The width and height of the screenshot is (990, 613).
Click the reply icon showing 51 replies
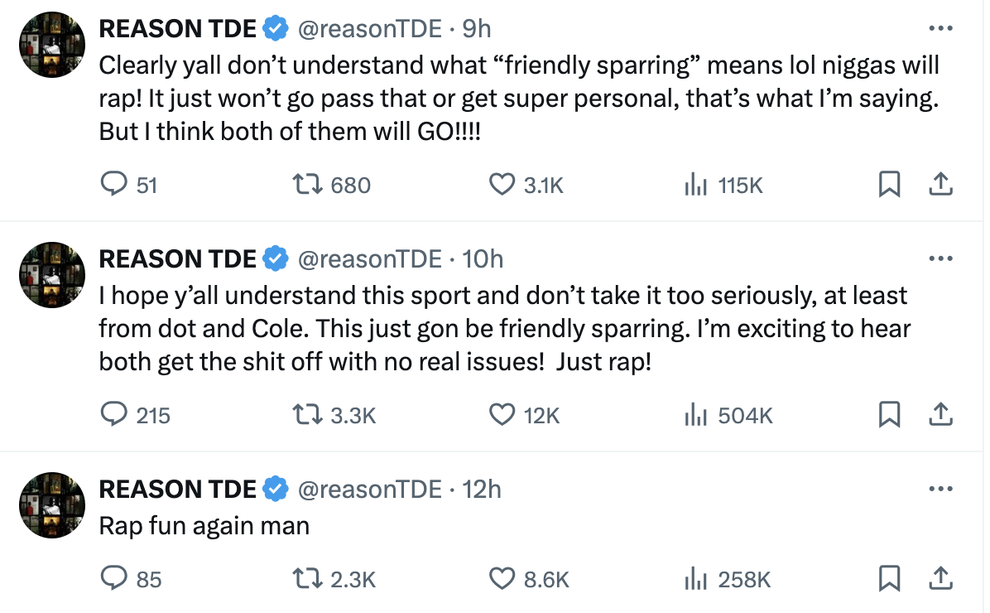point(115,184)
